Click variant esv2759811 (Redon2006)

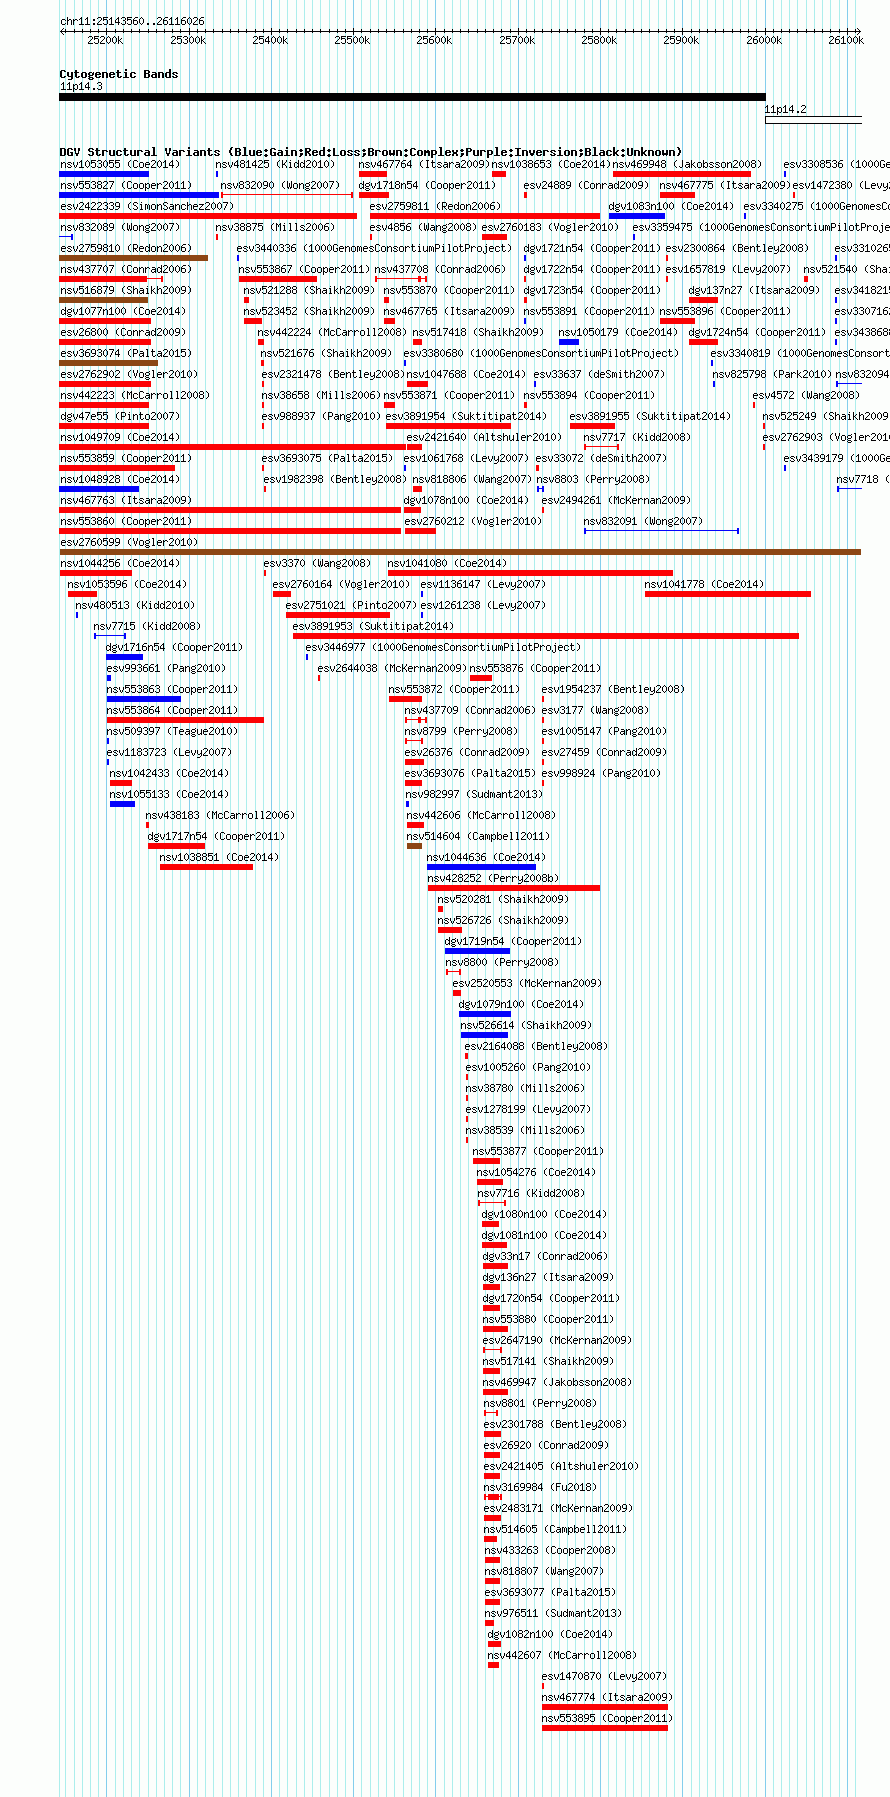[435, 206]
